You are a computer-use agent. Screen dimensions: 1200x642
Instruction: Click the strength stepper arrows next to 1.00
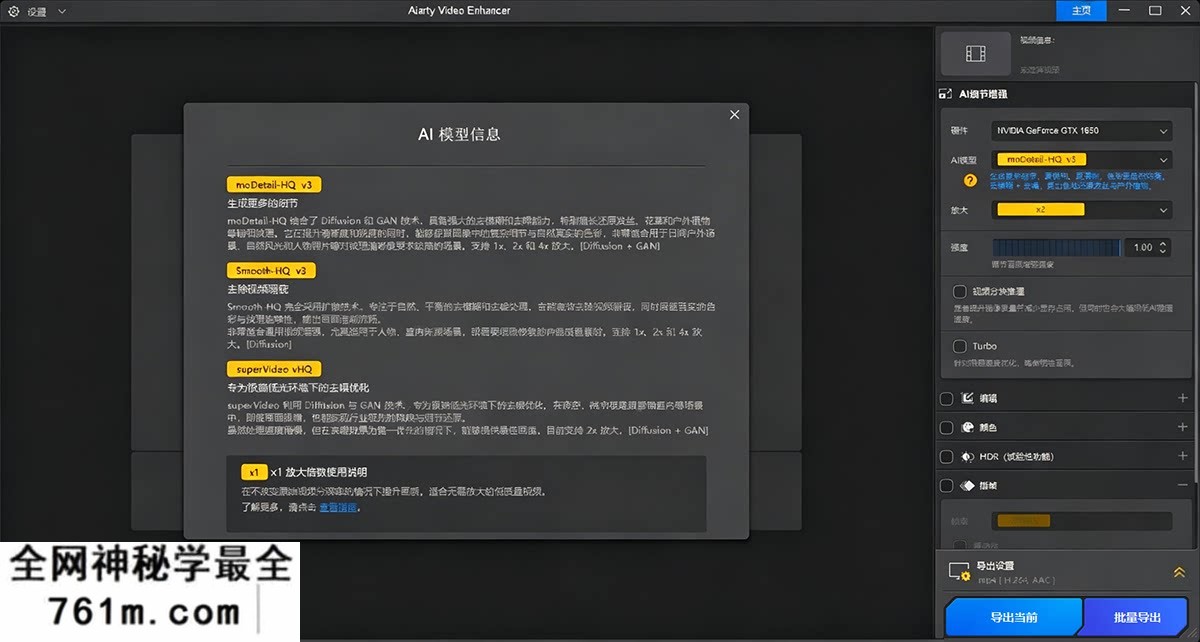pyautogui.click(x=1164, y=247)
